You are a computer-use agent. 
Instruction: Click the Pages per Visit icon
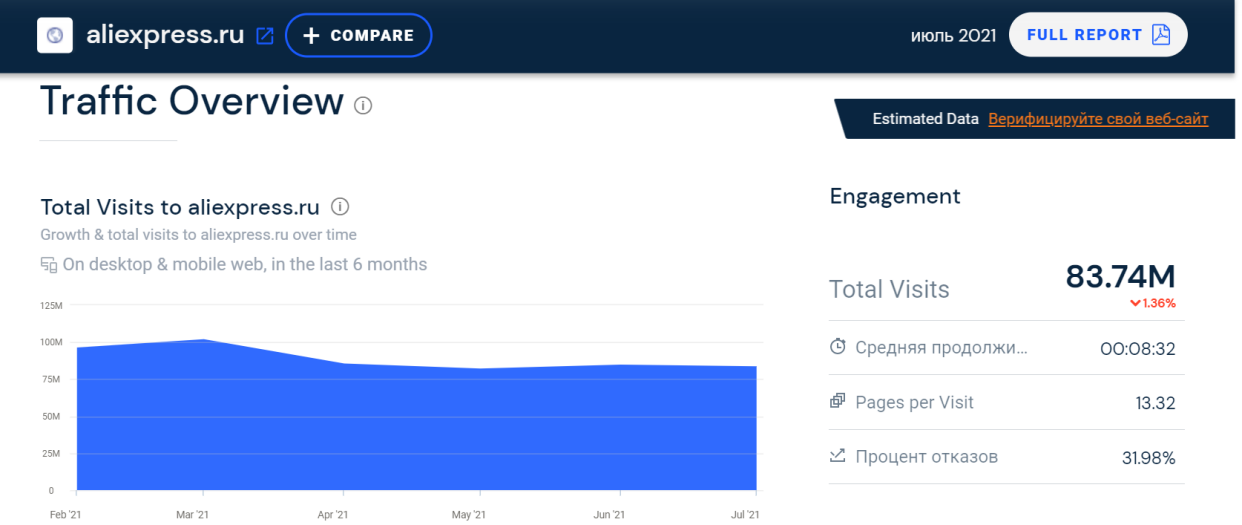838,402
